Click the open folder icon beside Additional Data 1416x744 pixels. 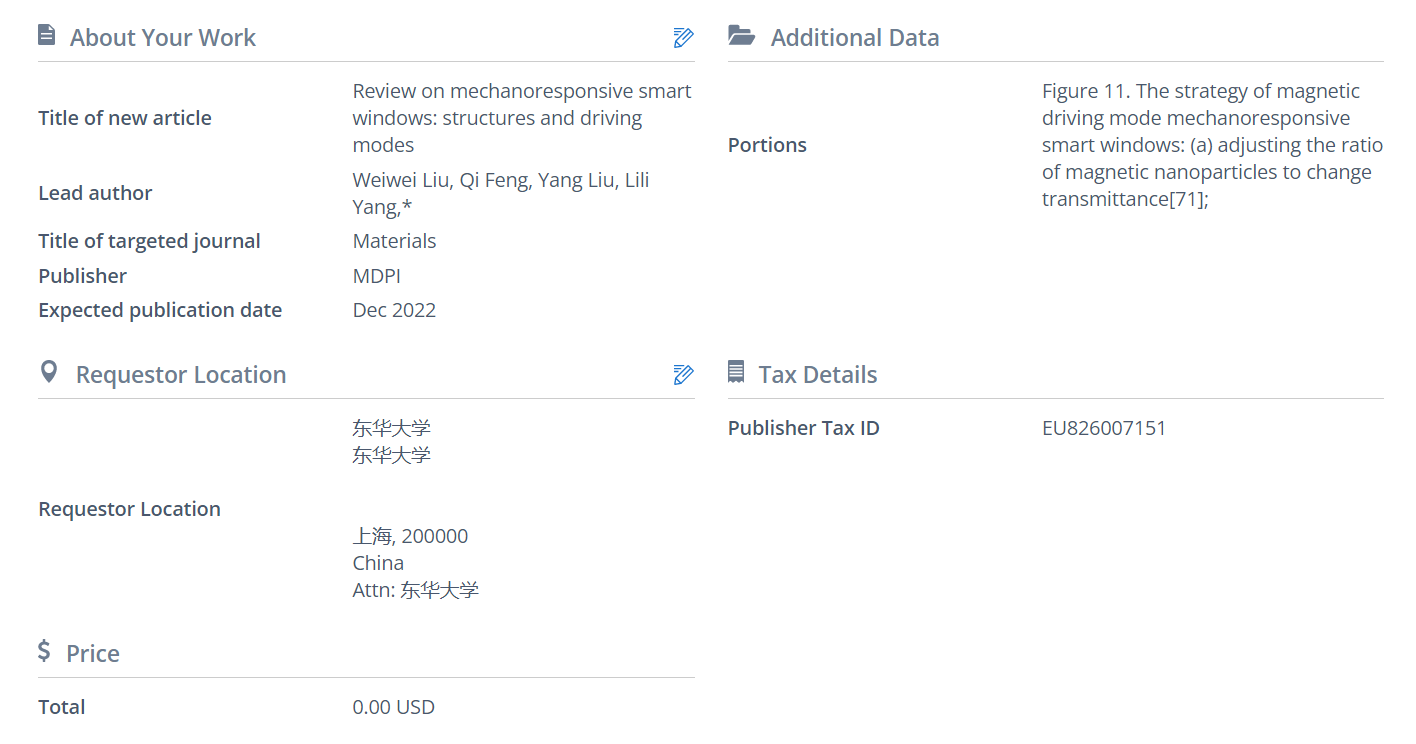[741, 37]
